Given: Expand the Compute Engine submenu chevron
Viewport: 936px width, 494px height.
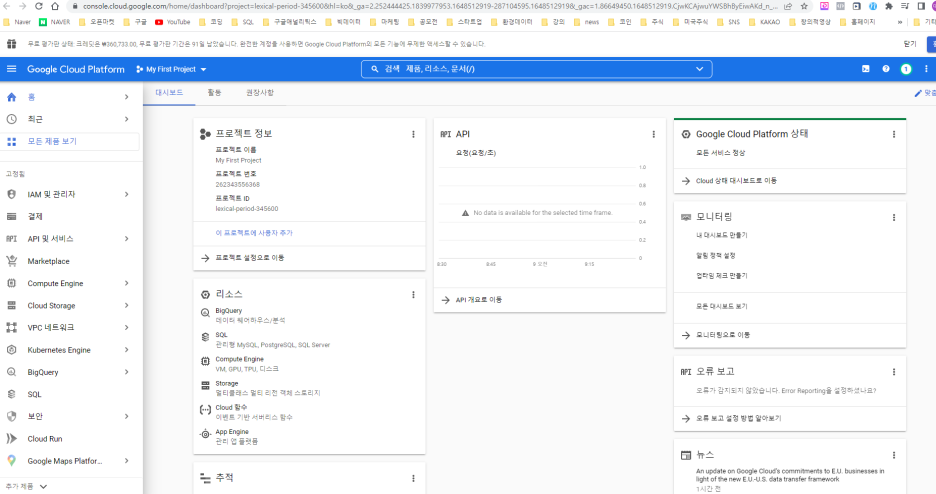Looking at the screenshot, I should 127,283.
